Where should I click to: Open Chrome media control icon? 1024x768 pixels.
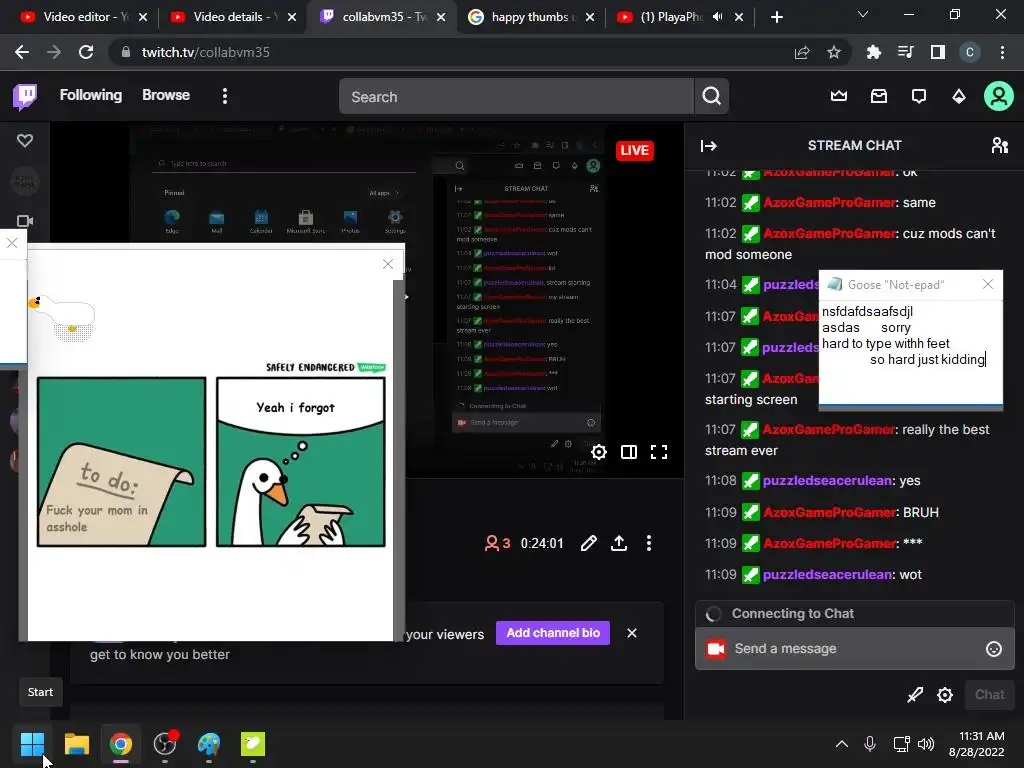point(906,52)
